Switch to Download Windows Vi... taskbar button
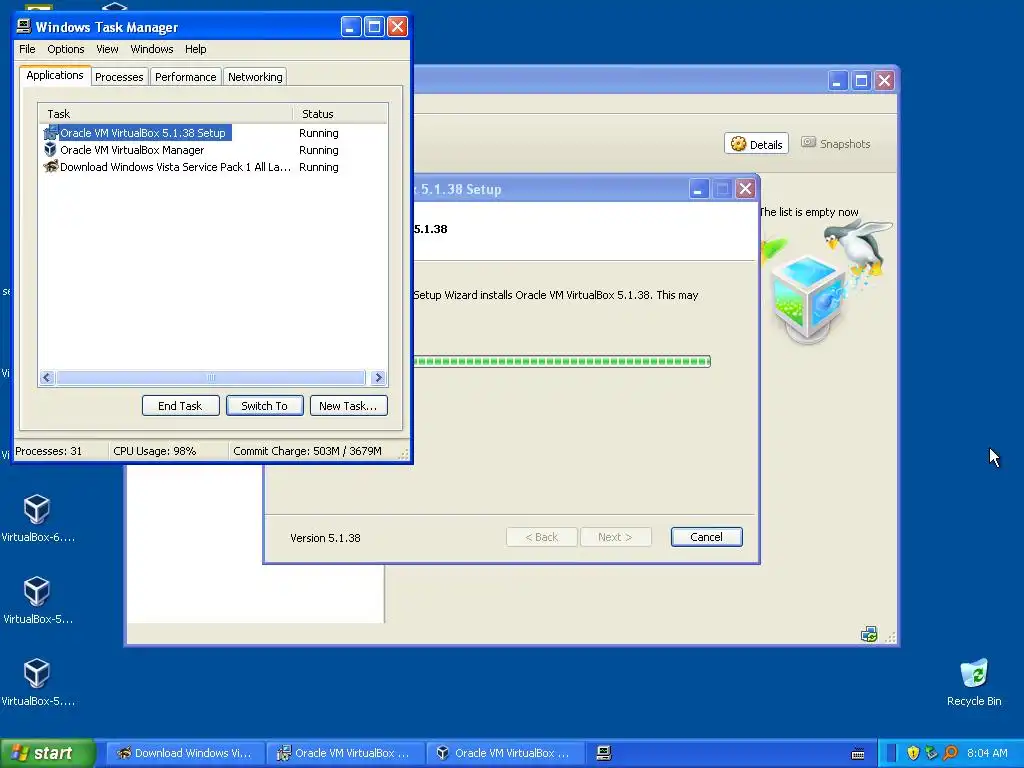Screen dimensions: 1024x768 pyautogui.click(x=185, y=753)
